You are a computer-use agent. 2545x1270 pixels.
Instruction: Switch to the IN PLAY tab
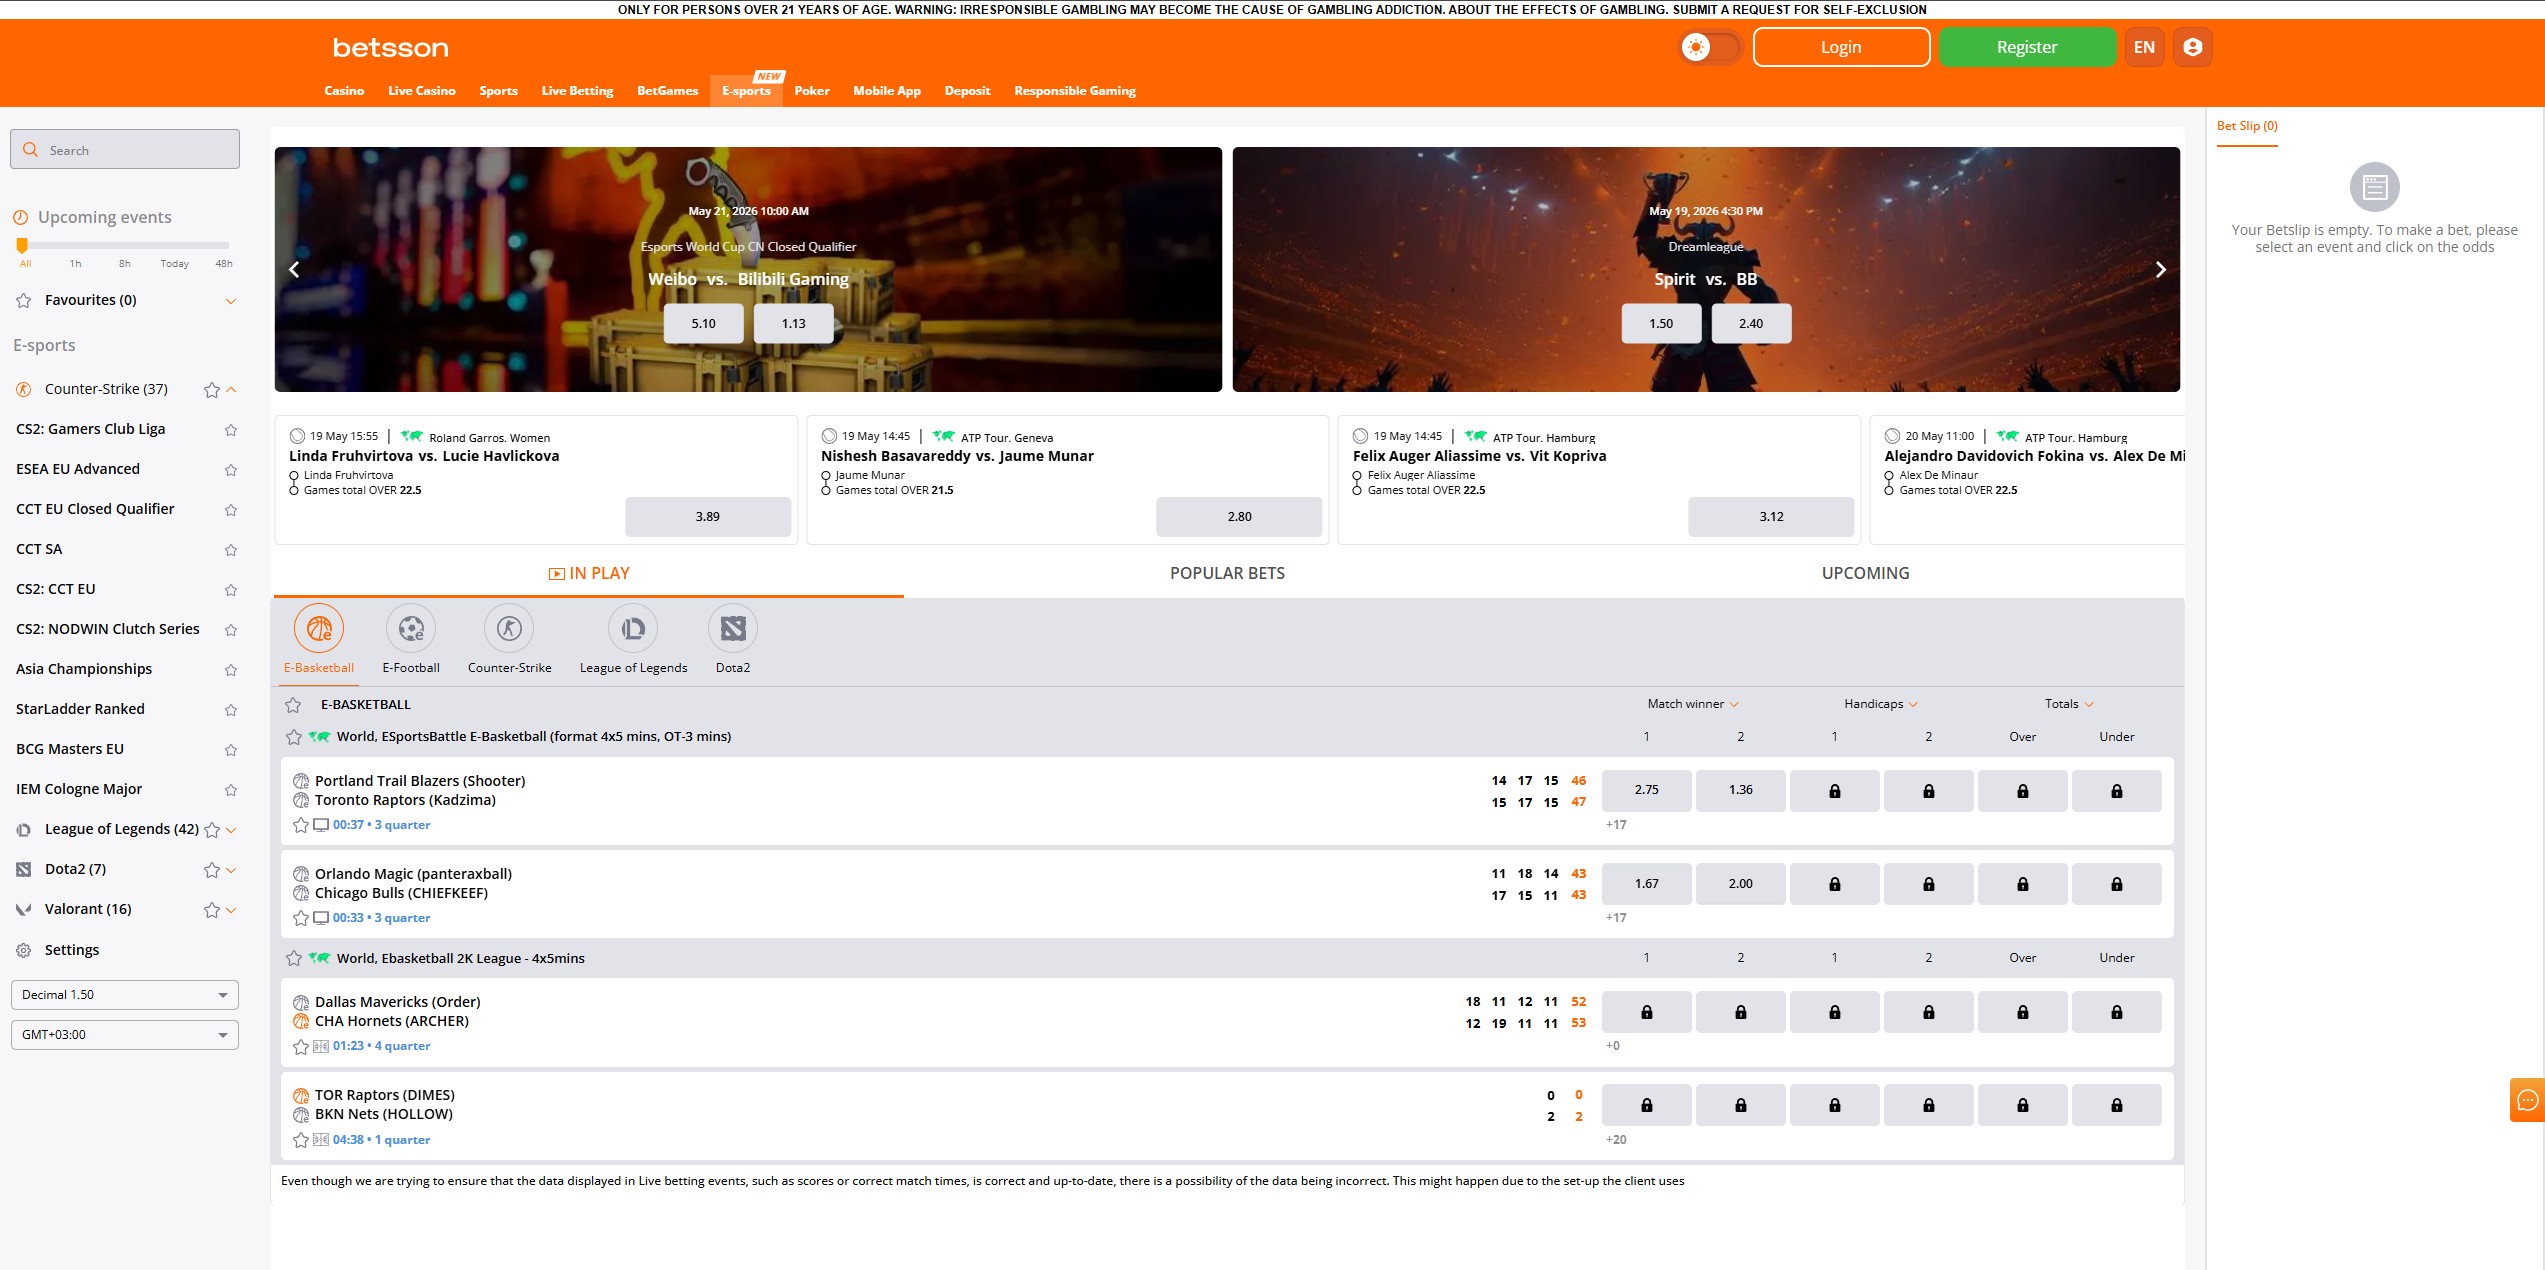[x=589, y=574]
